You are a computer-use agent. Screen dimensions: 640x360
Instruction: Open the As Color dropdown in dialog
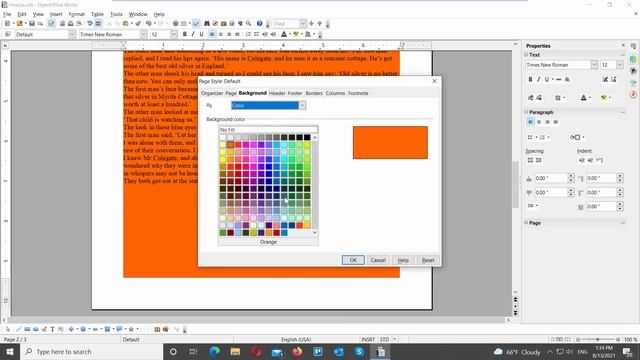tap(302, 105)
